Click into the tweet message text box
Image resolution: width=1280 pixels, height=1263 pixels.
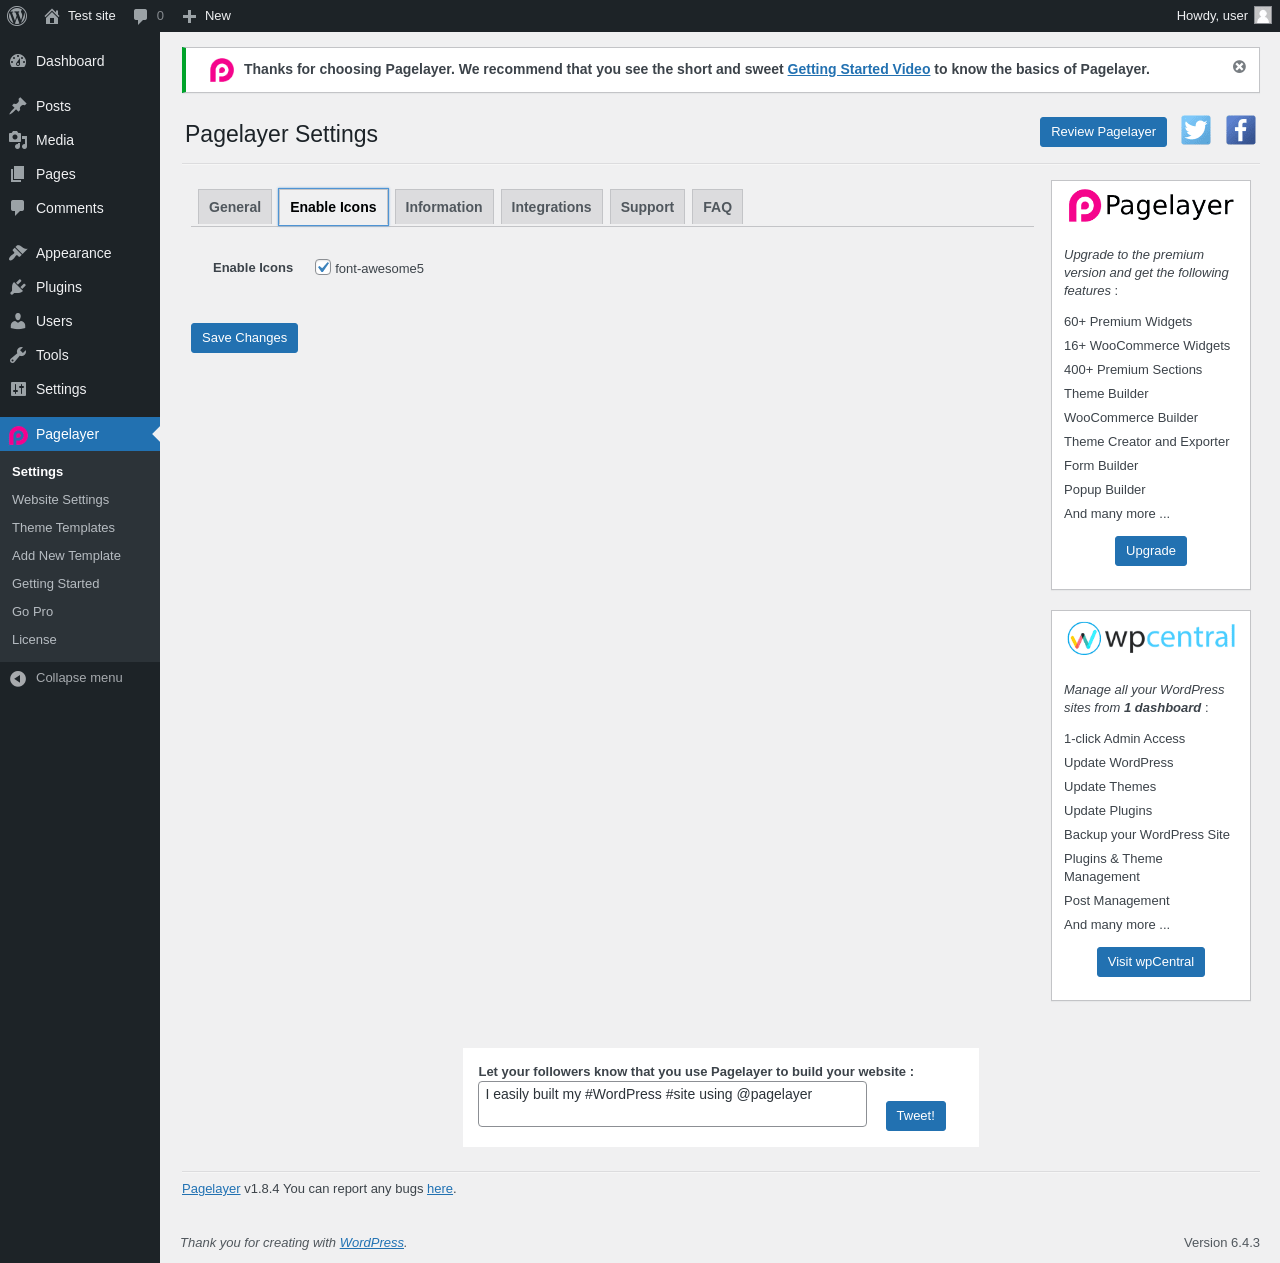tap(672, 1104)
